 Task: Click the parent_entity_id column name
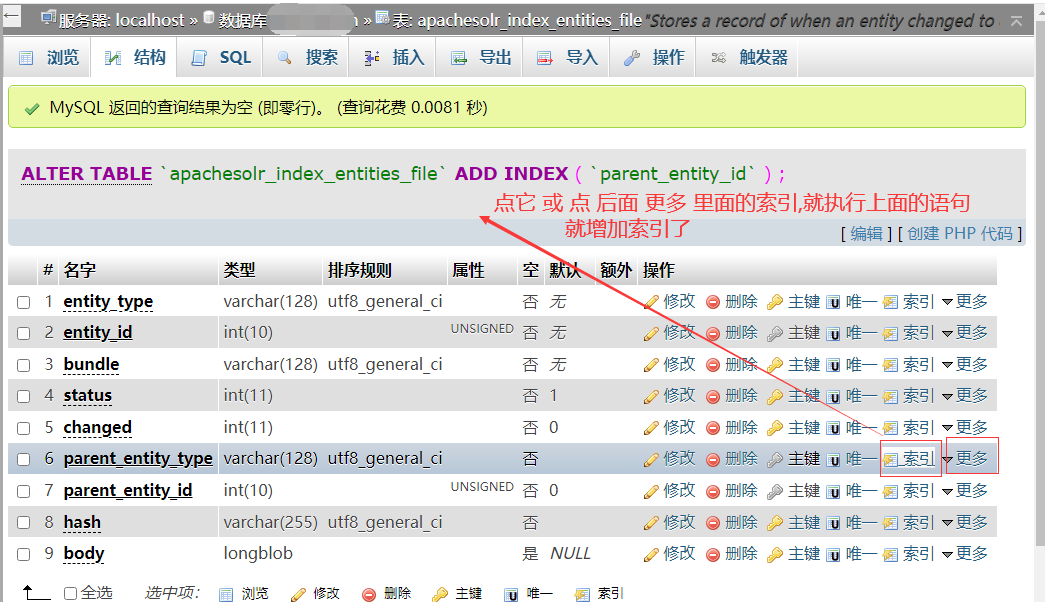point(128,491)
